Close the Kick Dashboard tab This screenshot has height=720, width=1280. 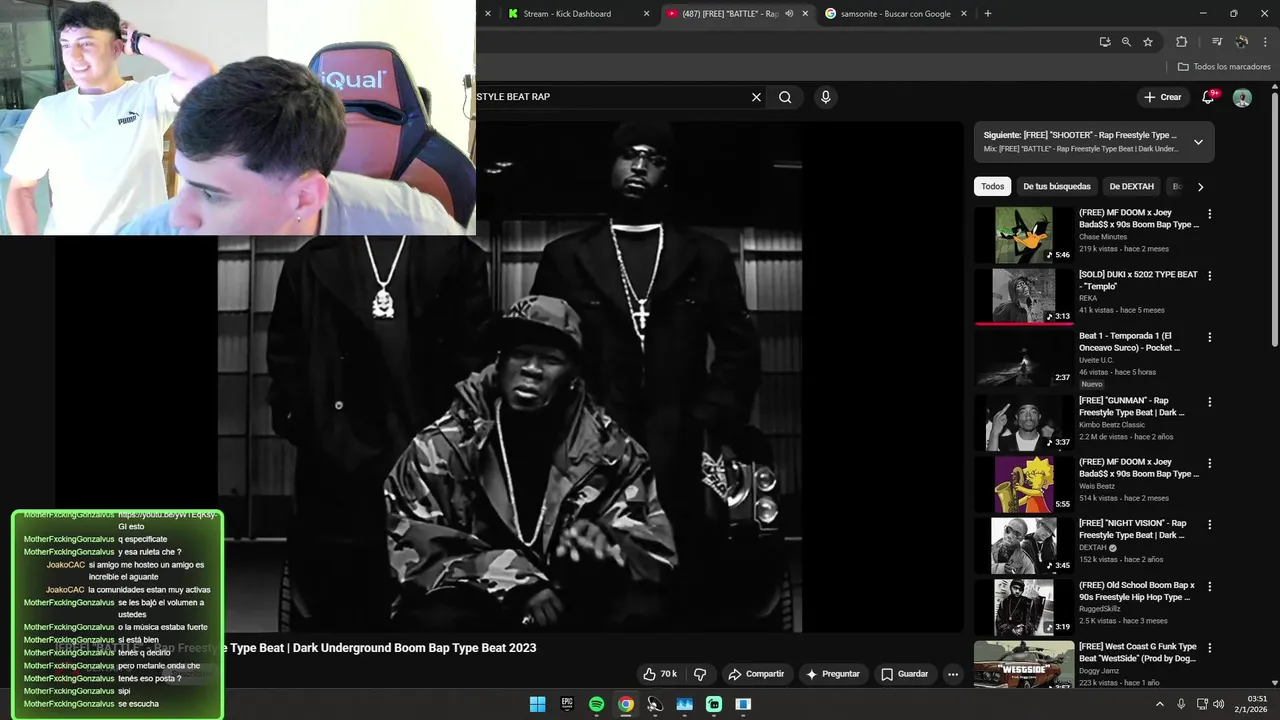pos(646,14)
